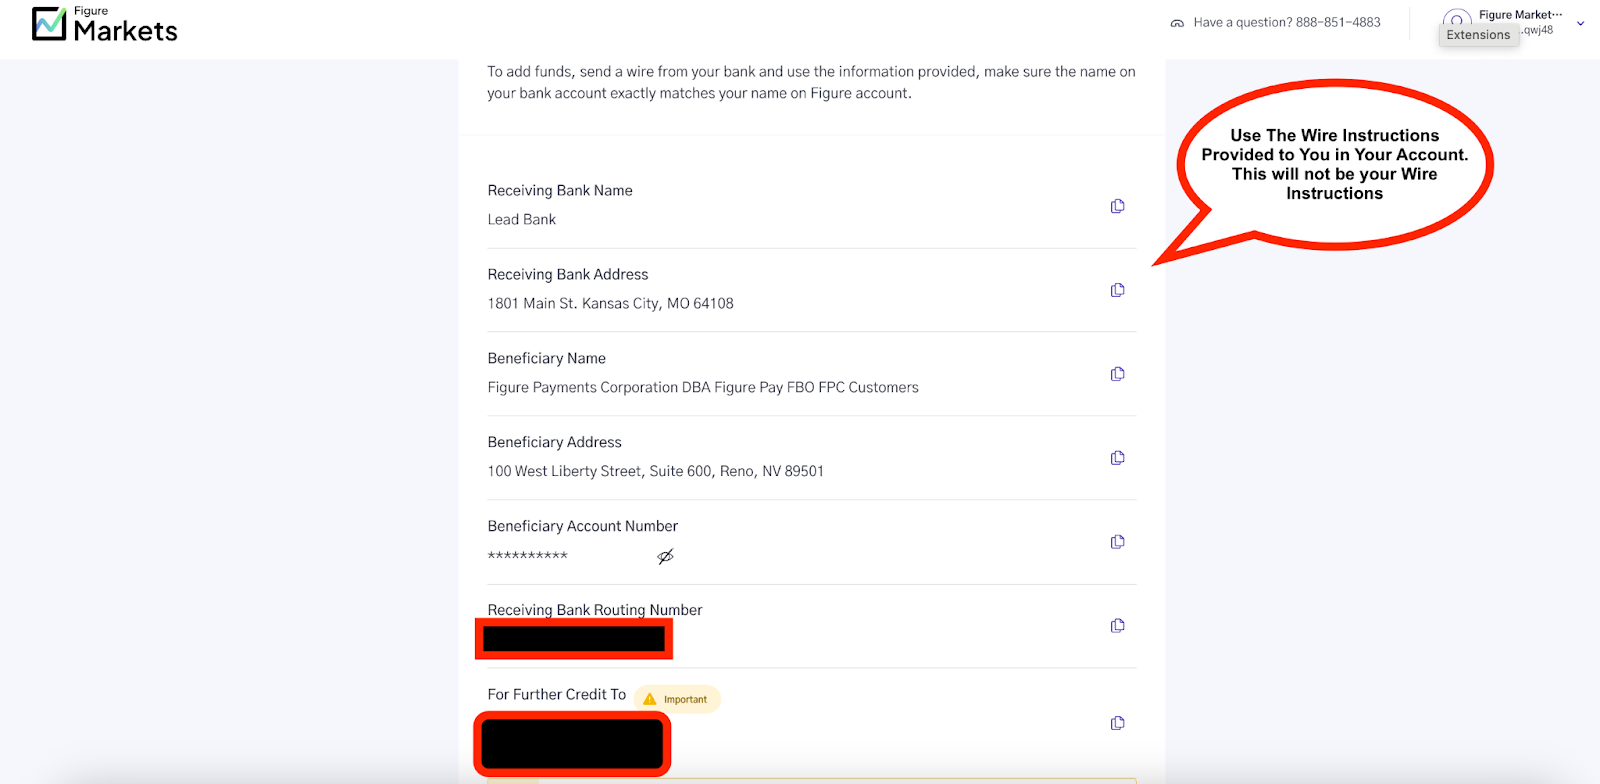The image size is (1600, 784).
Task: Expand the account menu chevron
Action: pyautogui.click(x=1581, y=23)
